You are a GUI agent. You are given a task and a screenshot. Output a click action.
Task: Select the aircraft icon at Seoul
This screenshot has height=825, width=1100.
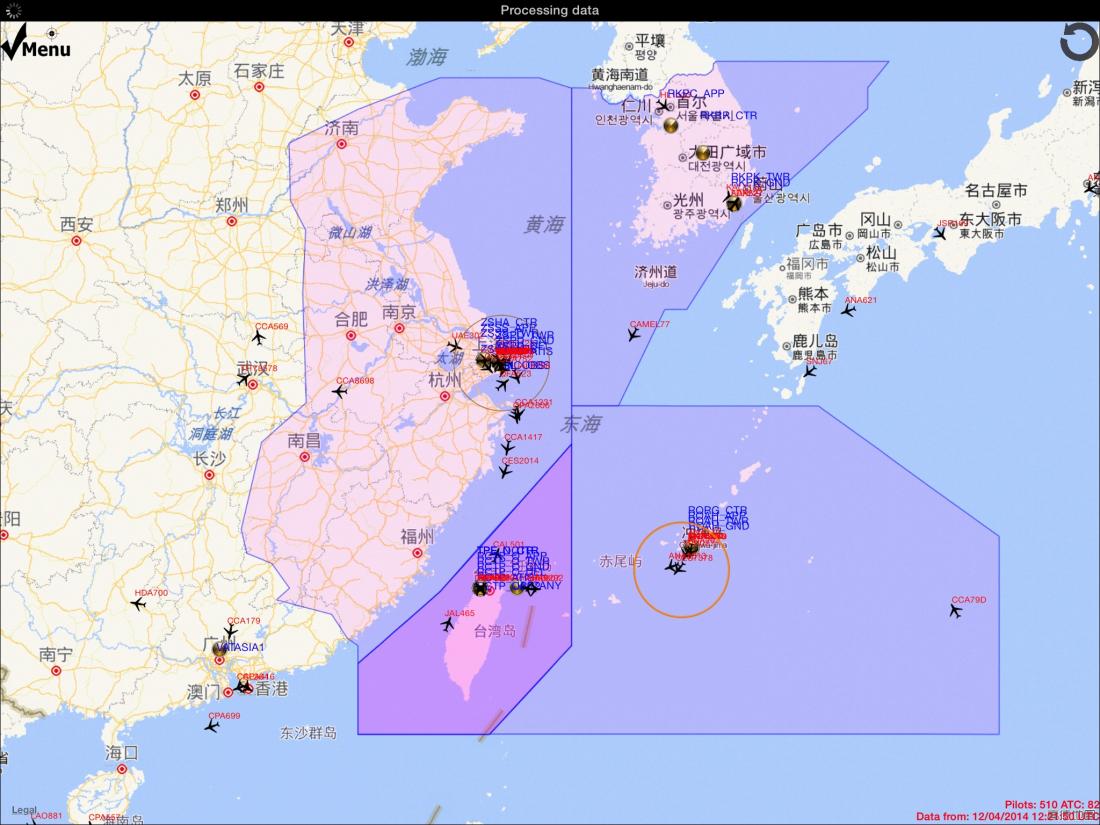point(662,107)
